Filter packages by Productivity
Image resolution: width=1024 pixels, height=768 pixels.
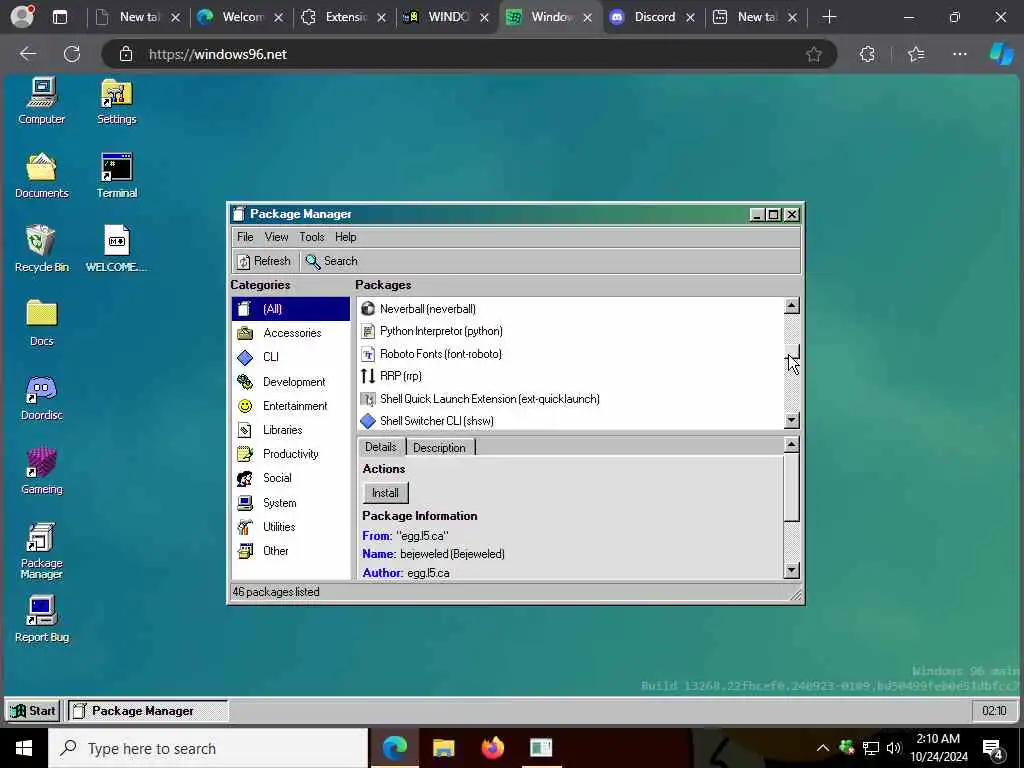click(291, 454)
